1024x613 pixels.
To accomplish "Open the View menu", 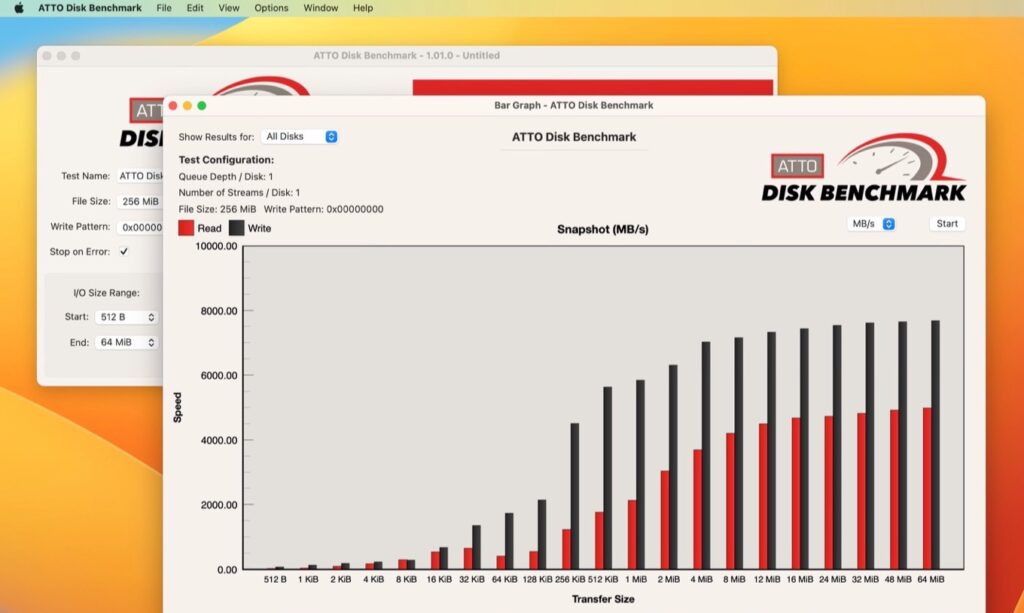I will (x=229, y=8).
